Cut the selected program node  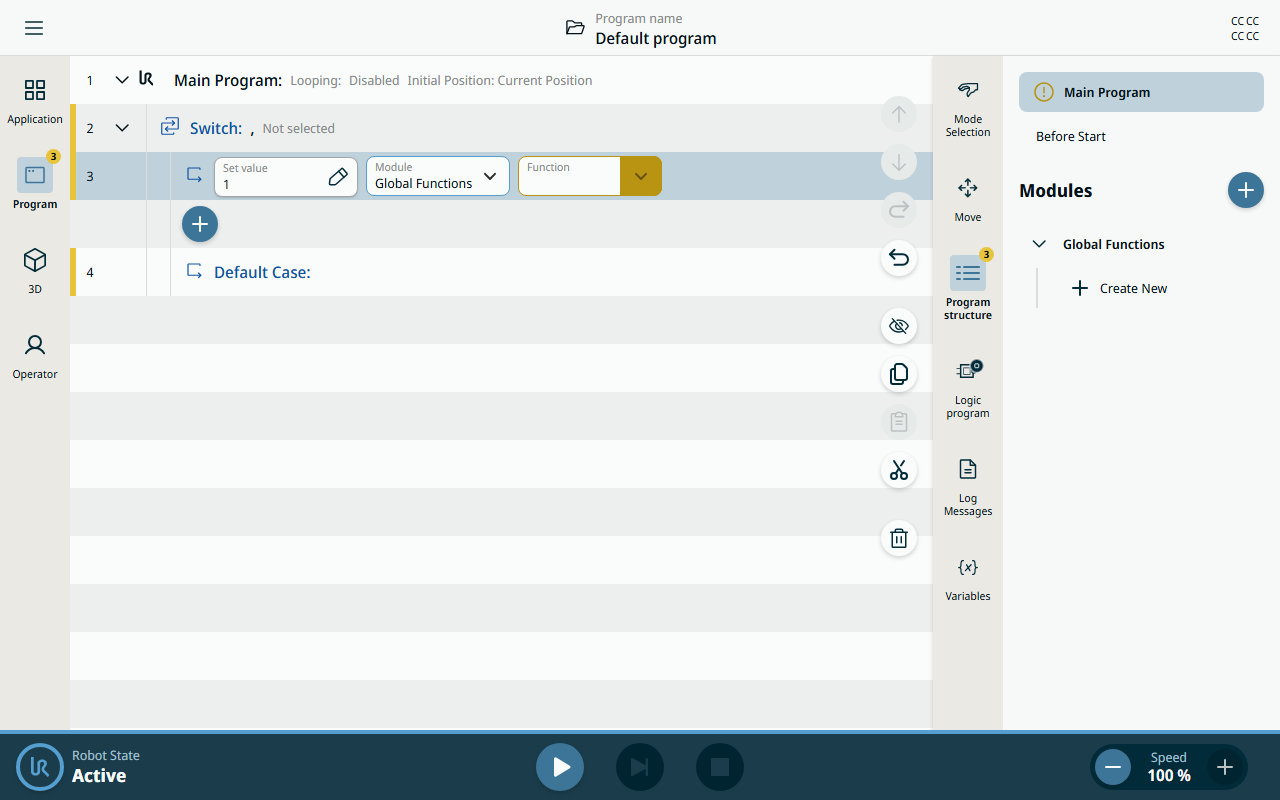point(899,471)
